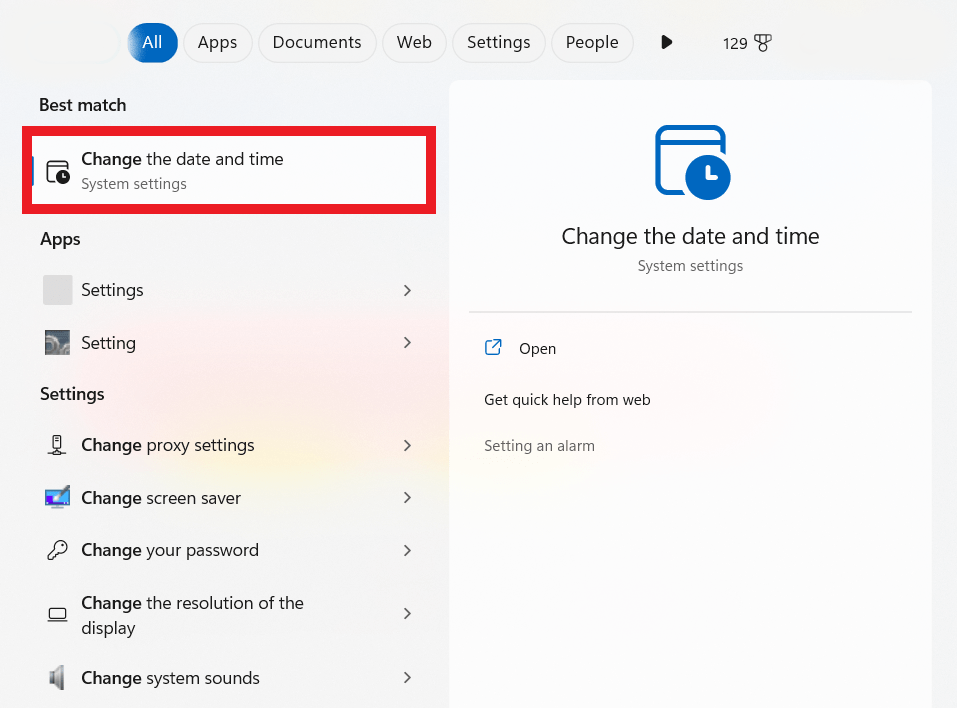The image size is (957, 708).
Task: Select Change proxy settings text
Action: pyautogui.click(x=168, y=446)
